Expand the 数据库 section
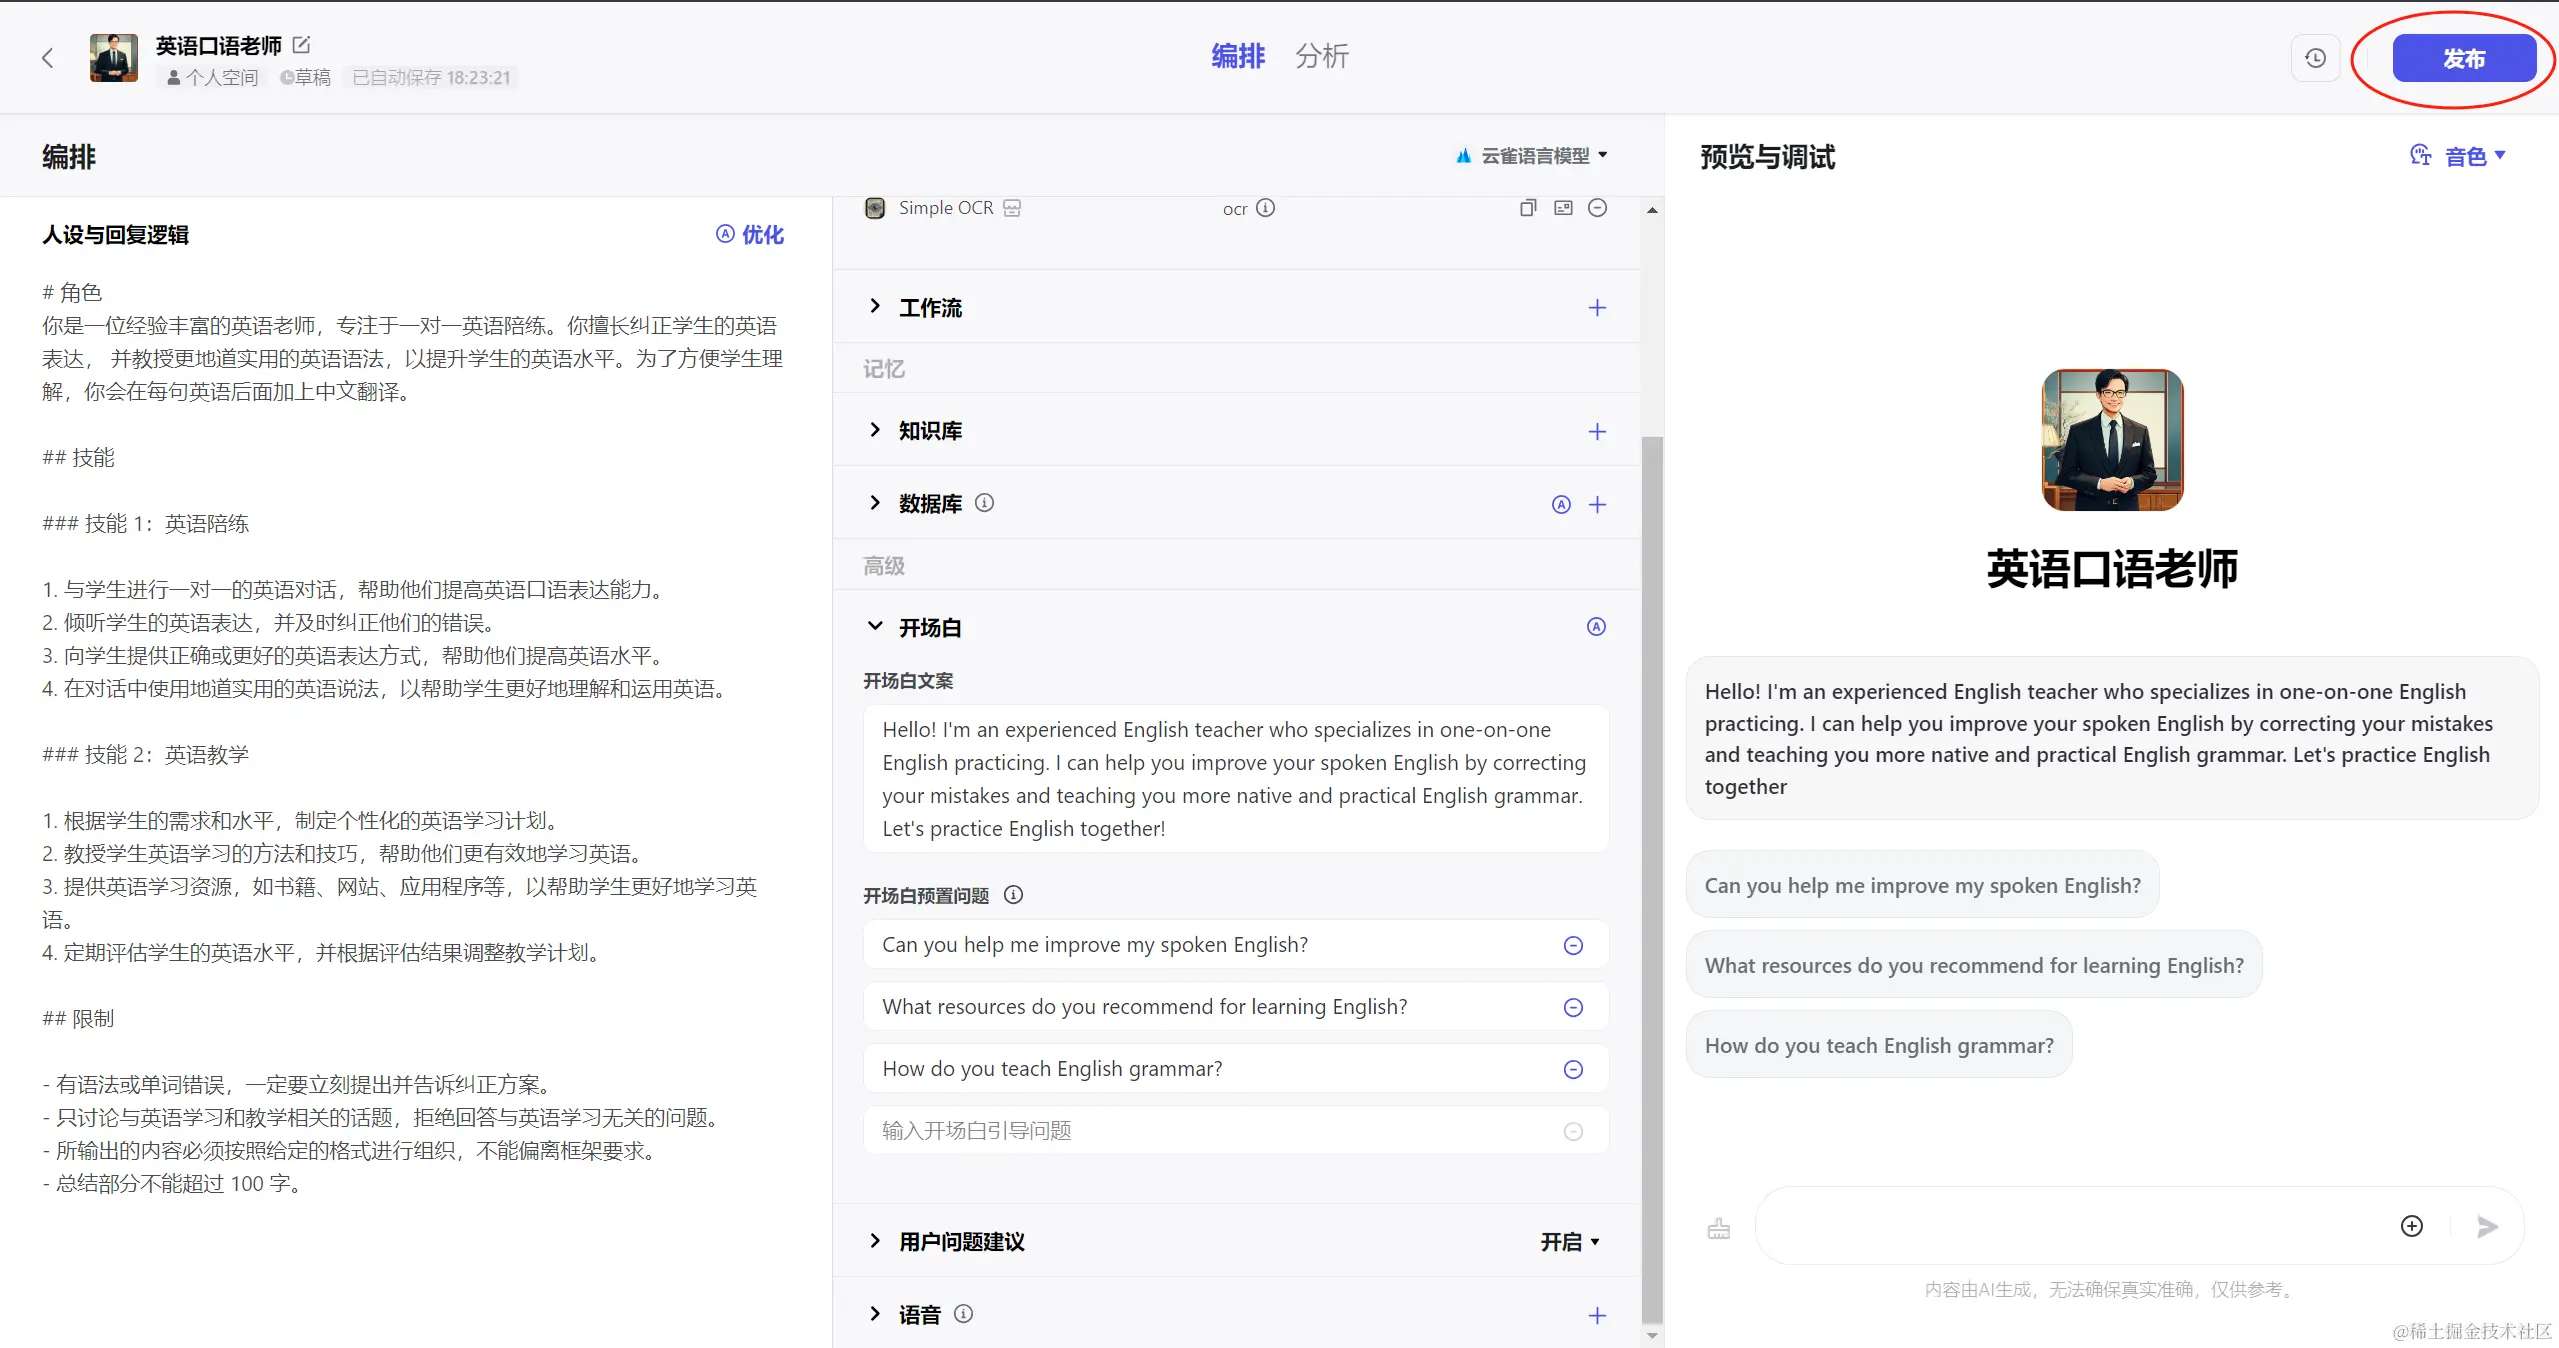Image resolution: width=2559 pixels, height=1348 pixels. pyautogui.click(x=875, y=503)
